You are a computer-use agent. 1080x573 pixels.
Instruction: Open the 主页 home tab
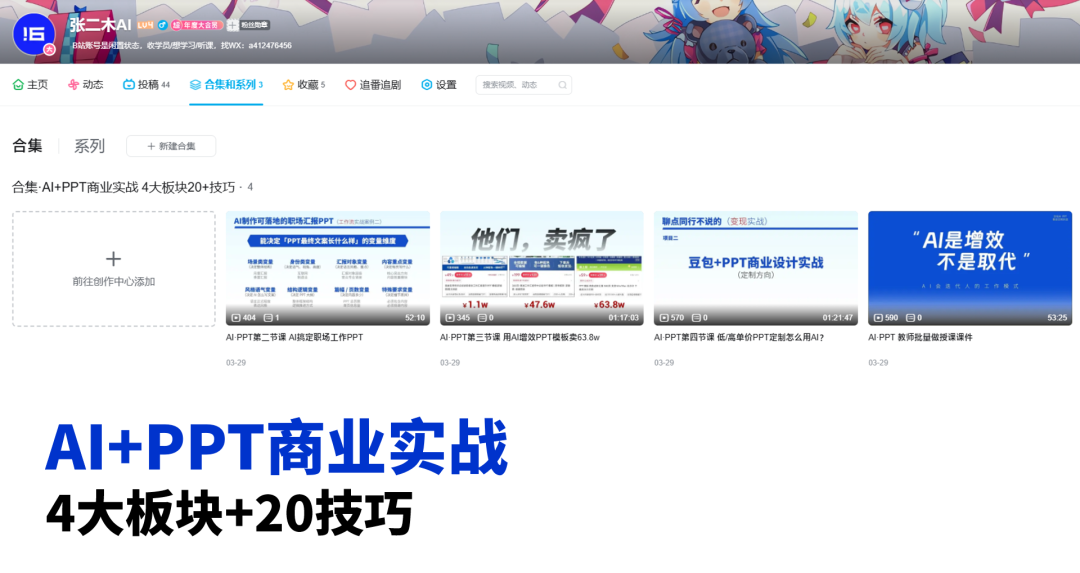click(x=30, y=85)
